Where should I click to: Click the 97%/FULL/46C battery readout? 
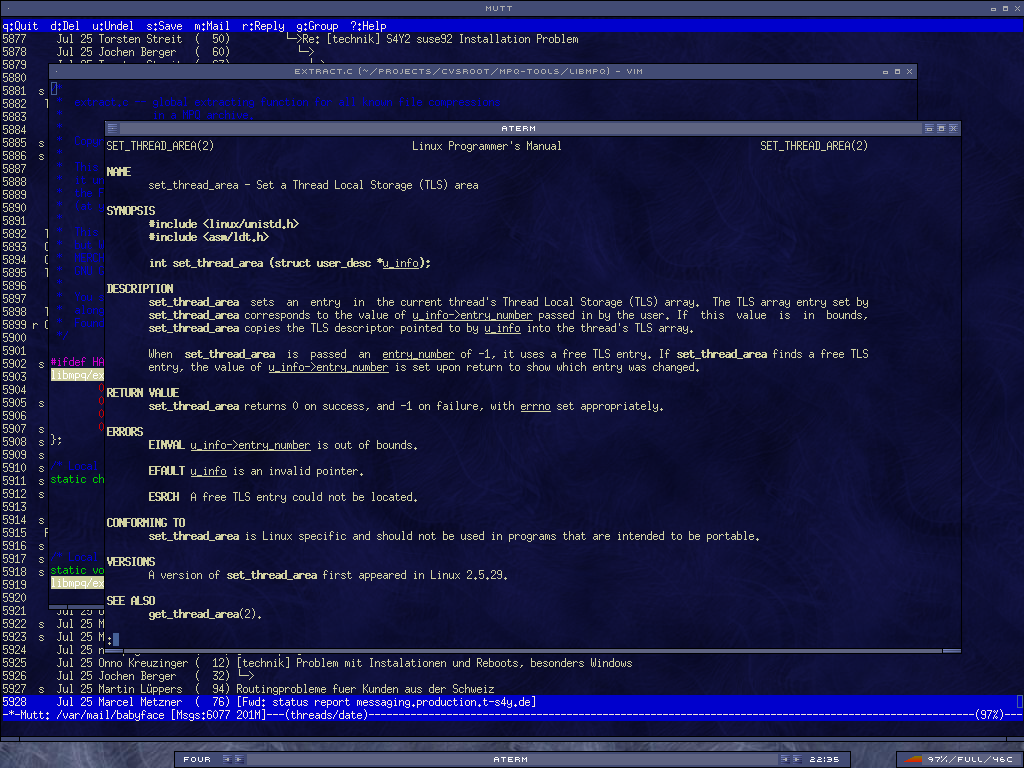click(x=970, y=759)
